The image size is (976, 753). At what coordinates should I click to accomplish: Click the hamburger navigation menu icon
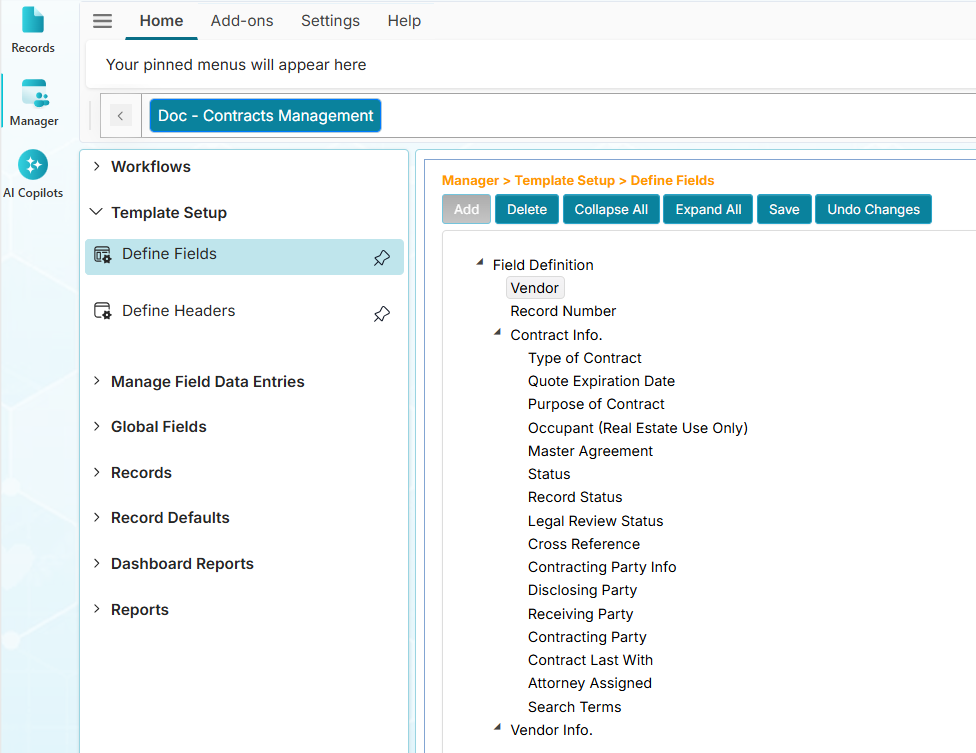click(x=101, y=20)
